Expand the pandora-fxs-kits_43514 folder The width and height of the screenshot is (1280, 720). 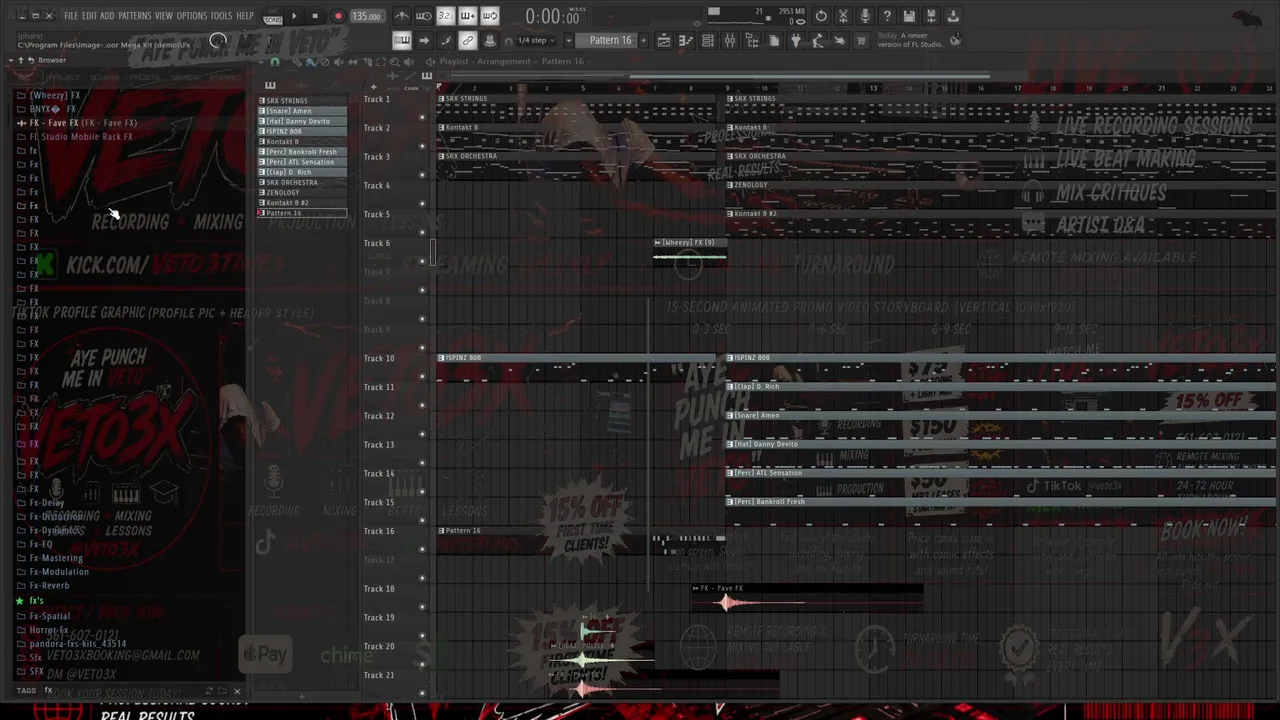77,644
